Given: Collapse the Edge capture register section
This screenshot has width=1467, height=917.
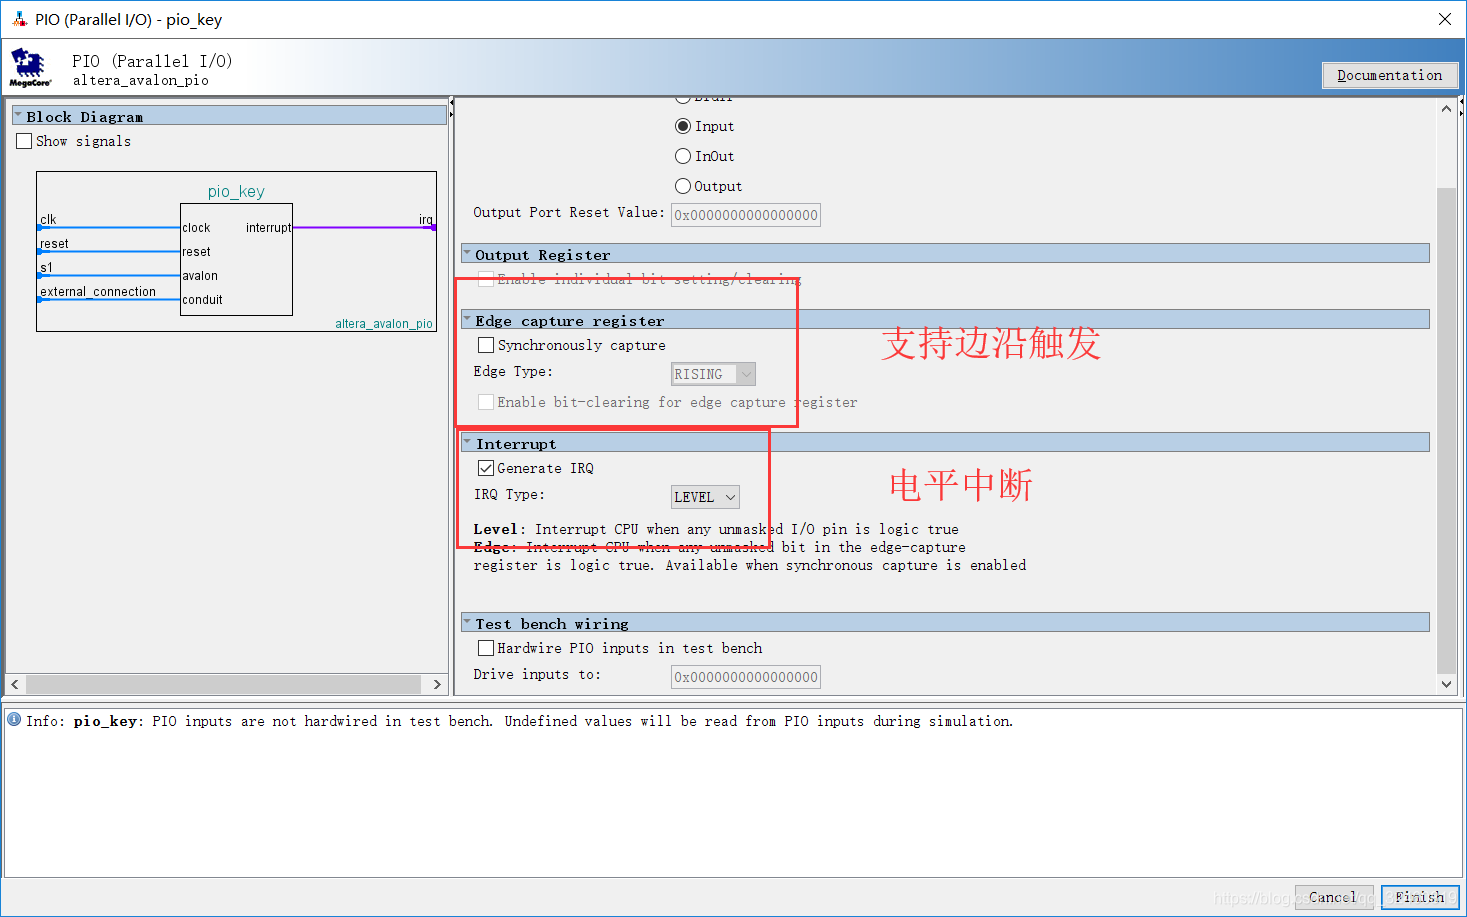Looking at the screenshot, I should (x=467, y=320).
